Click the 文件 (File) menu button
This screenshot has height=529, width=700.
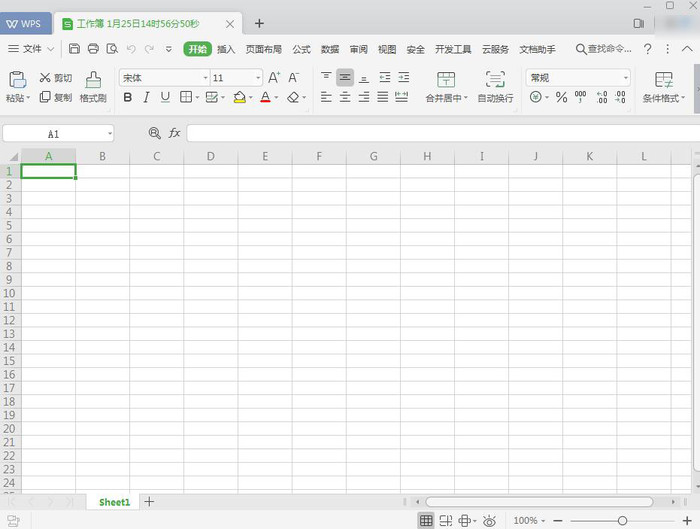click(32, 49)
